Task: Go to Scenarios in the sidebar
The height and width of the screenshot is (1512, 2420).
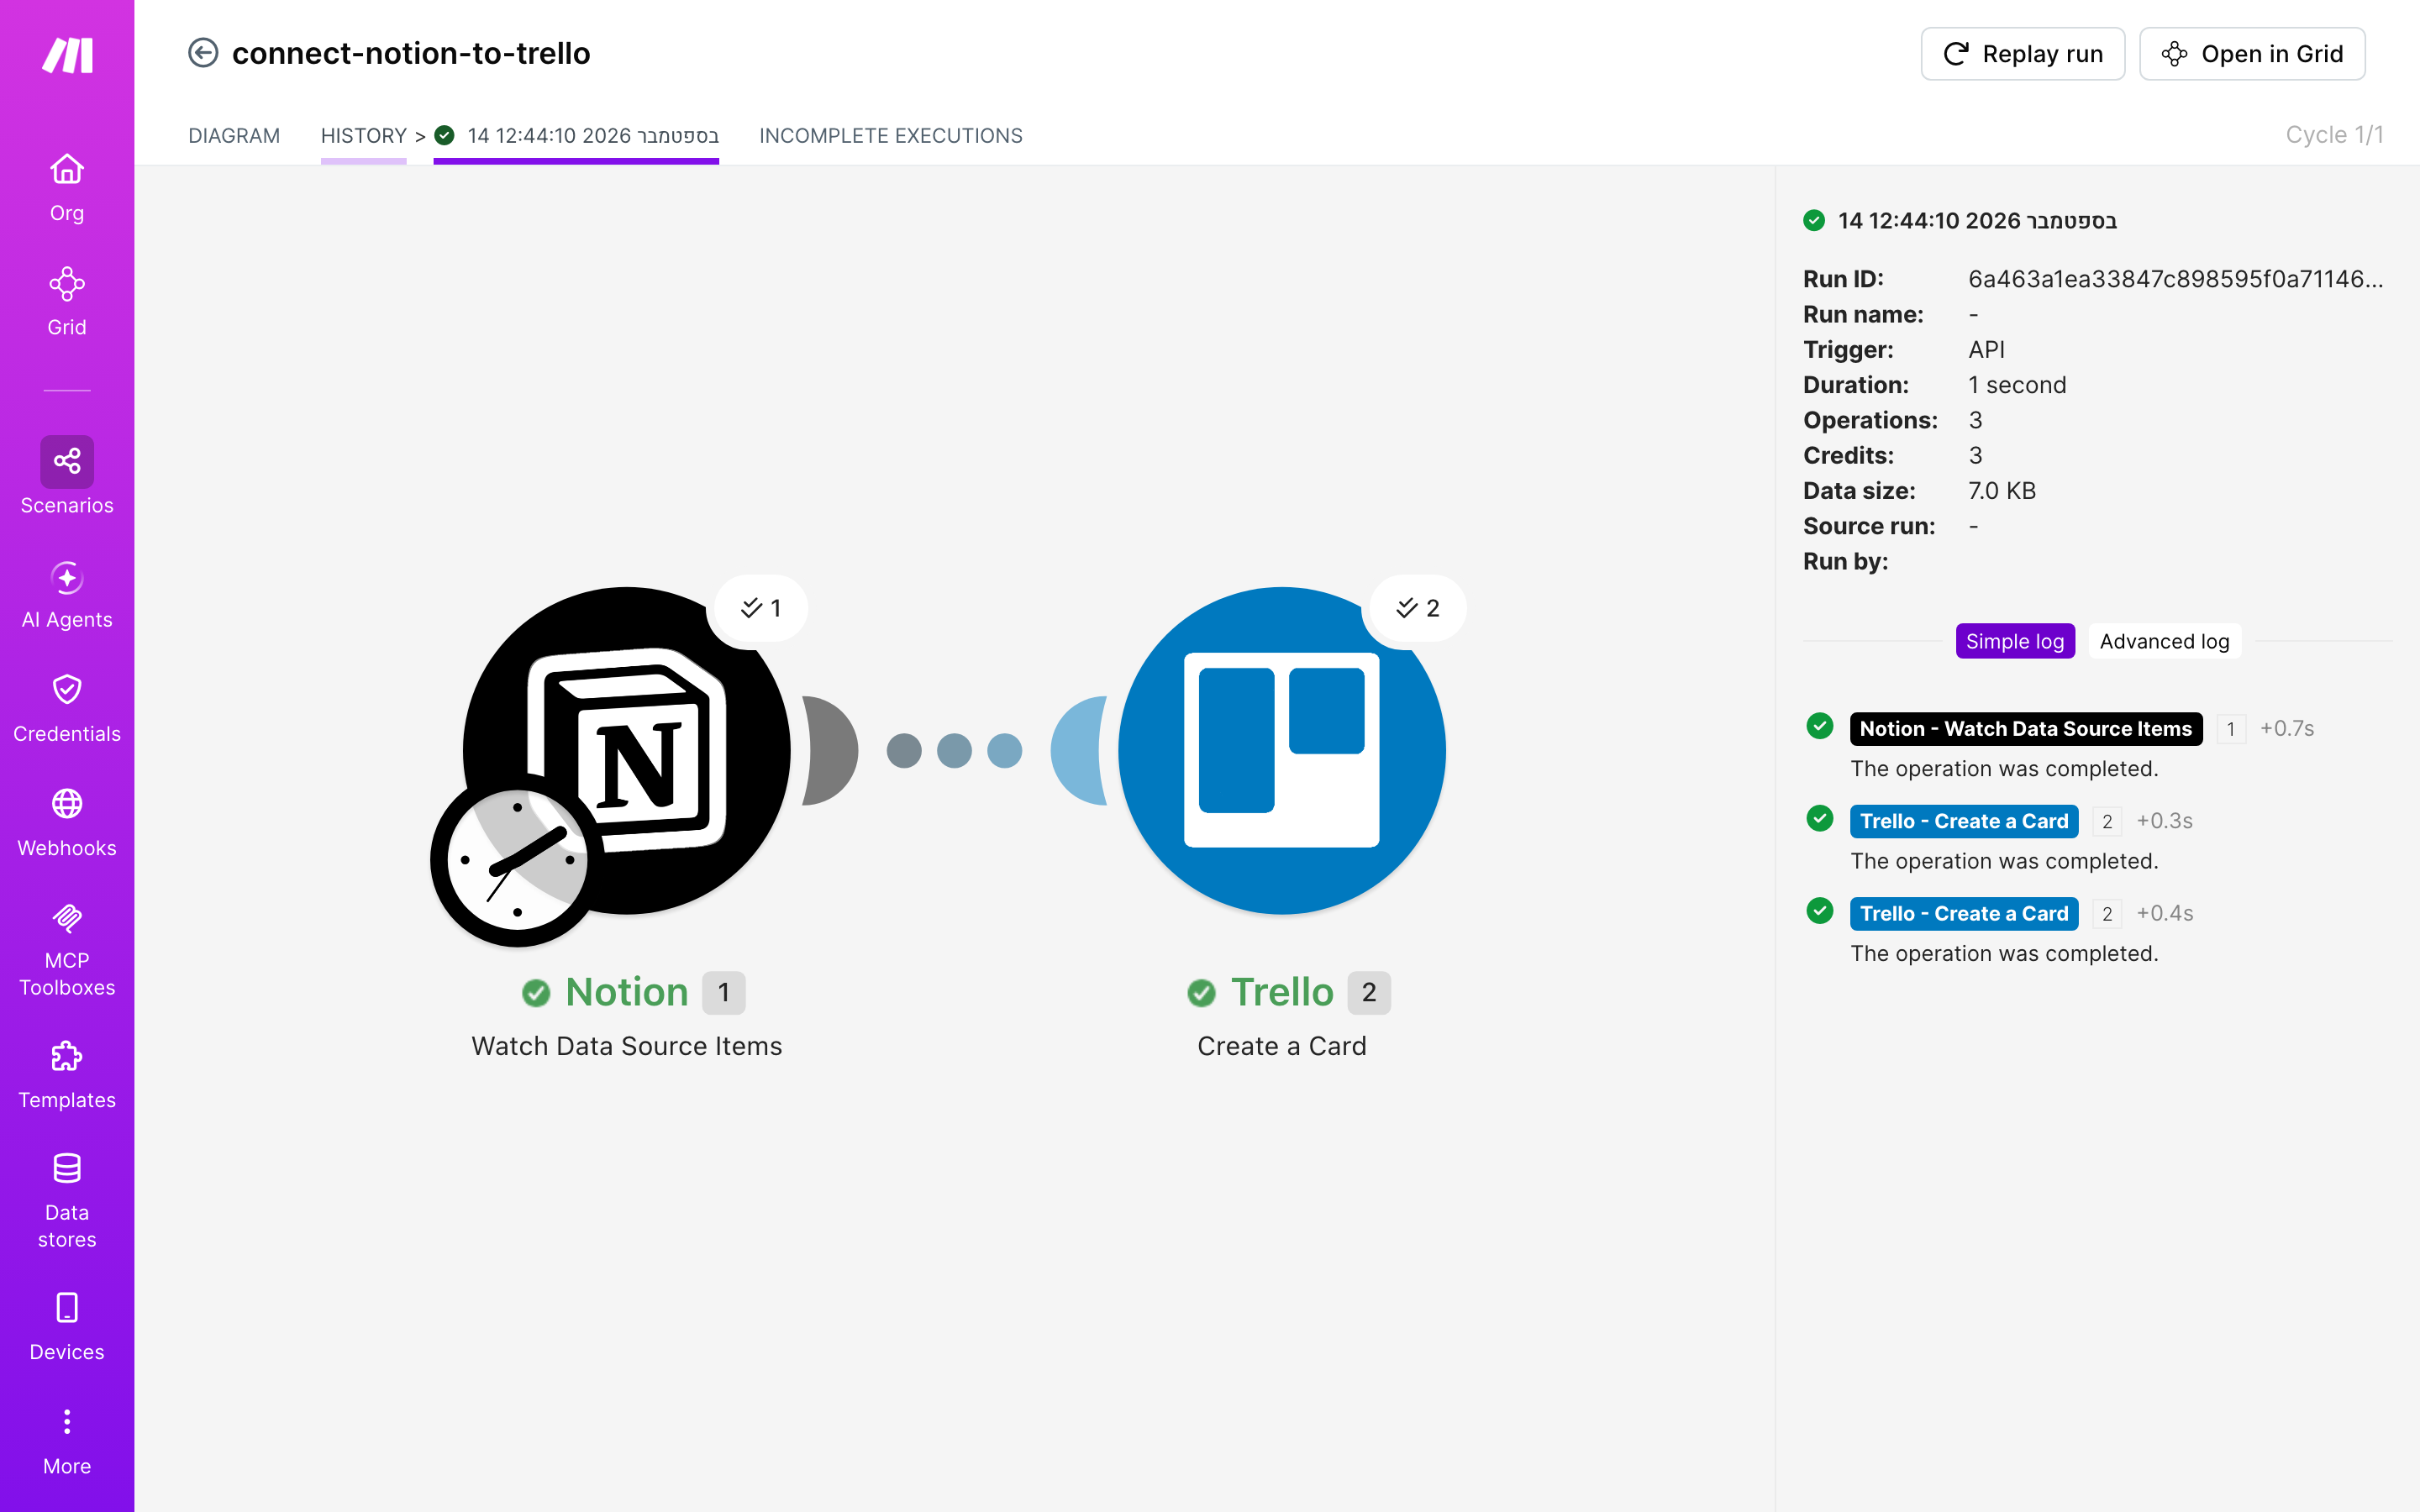Action: (67, 476)
